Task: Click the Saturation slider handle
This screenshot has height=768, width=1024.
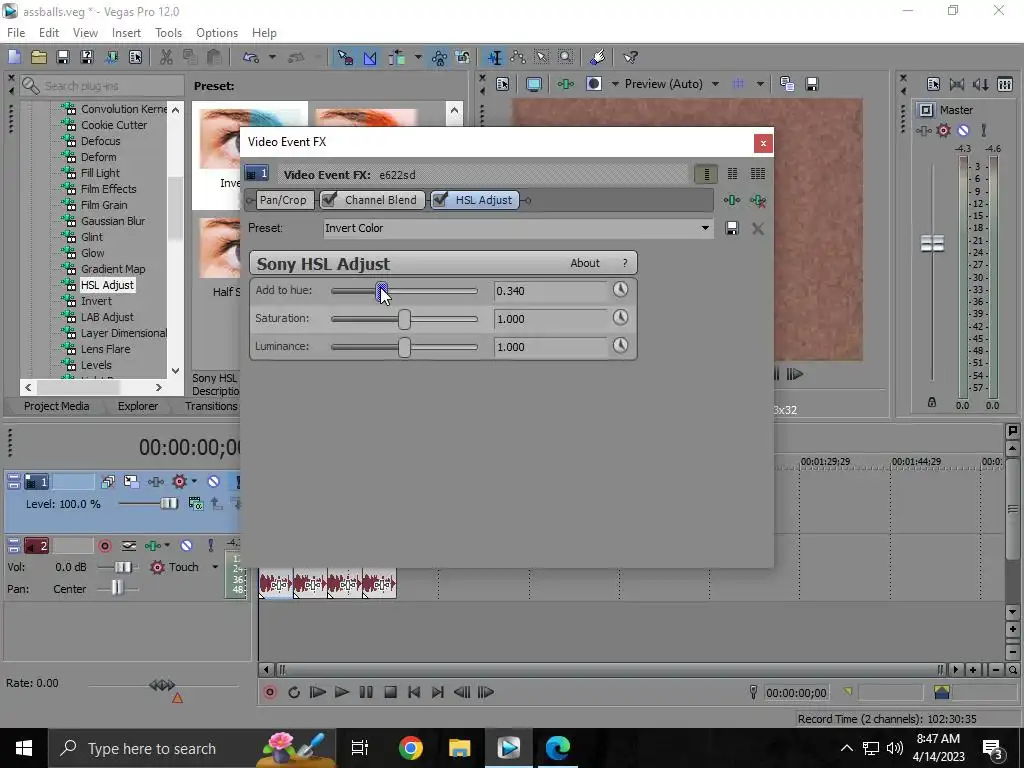Action: (x=404, y=319)
